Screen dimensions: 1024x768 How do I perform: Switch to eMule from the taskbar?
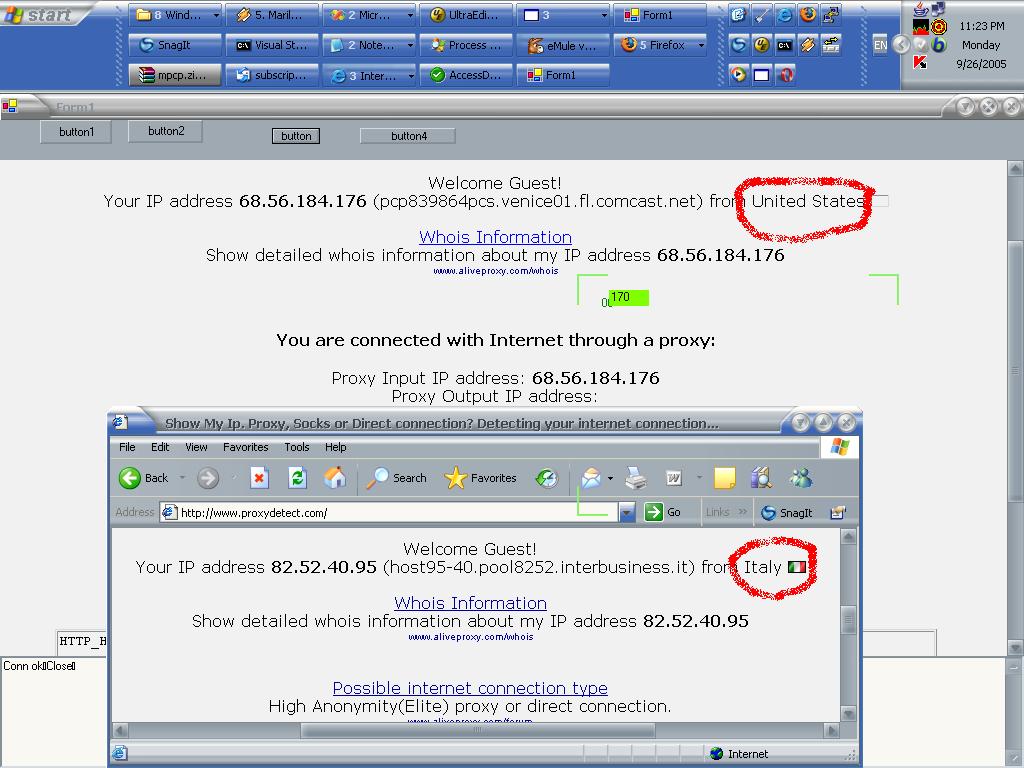click(563, 45)
